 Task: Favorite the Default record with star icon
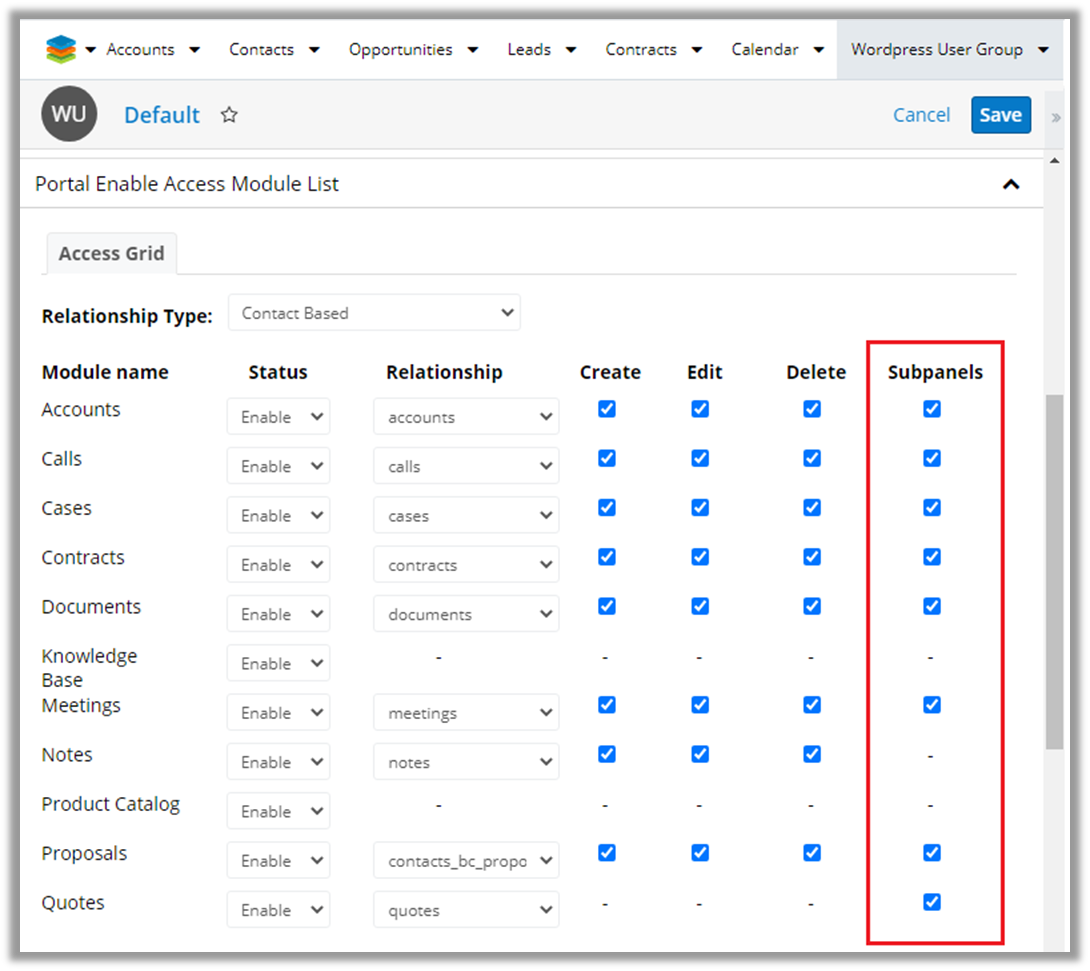tap(229, 115)
